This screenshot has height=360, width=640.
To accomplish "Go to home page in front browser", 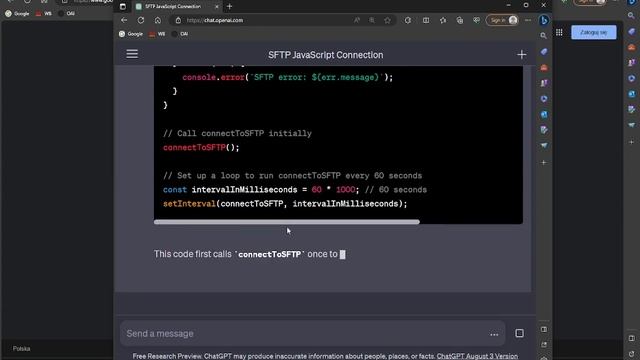I will [158, 20].
